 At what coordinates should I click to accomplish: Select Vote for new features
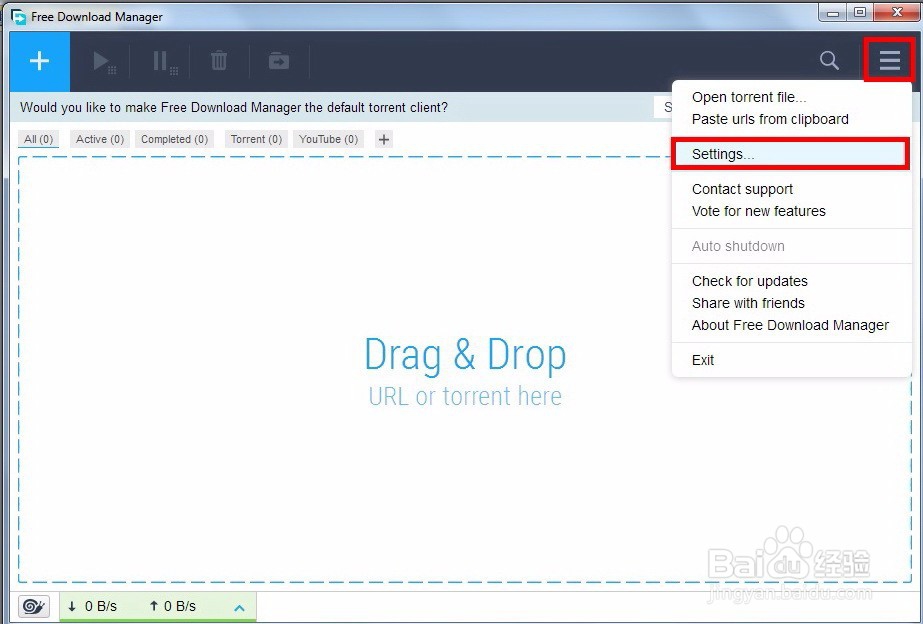click(791, 211)
